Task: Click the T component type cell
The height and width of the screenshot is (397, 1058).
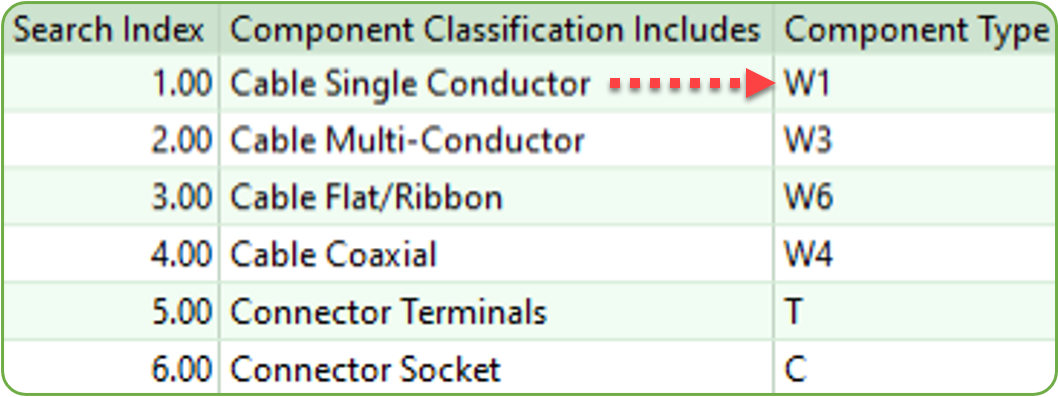Action: coord(914,312)
